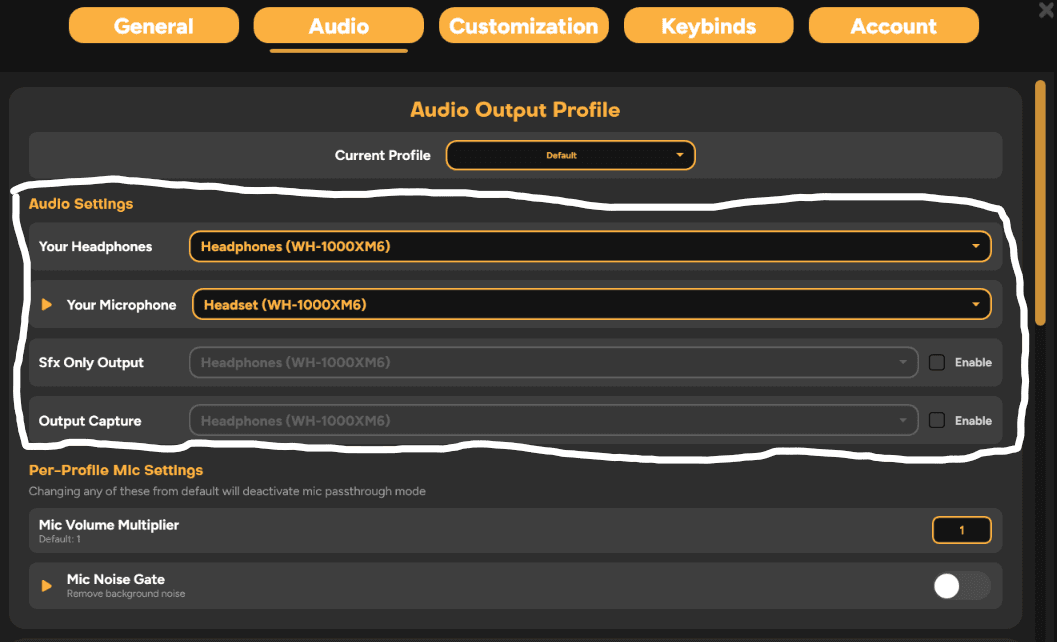Click the Audio Settings section label
1057x642 pixels.
[81, 204]
